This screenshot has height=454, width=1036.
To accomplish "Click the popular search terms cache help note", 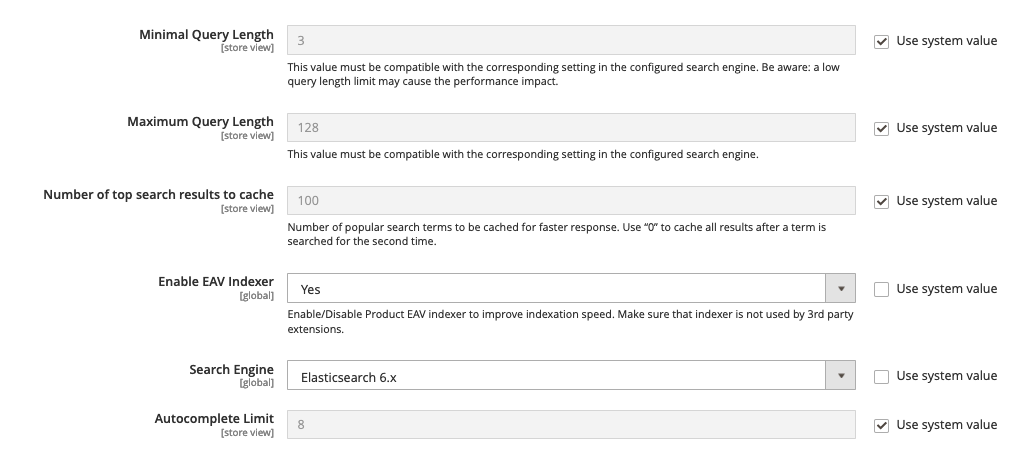I will pos(556,234).
